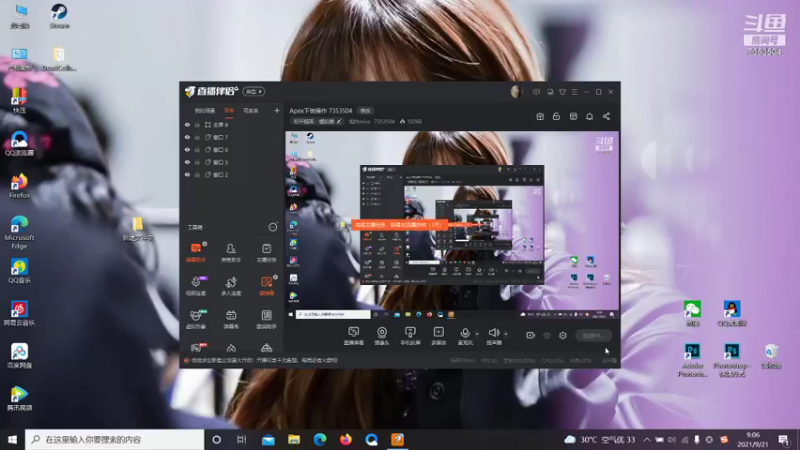Open the skin shirt icon in title bar
Image resolution: width=800 pixels, height=450 pixels.
click(x=562, y=92)
